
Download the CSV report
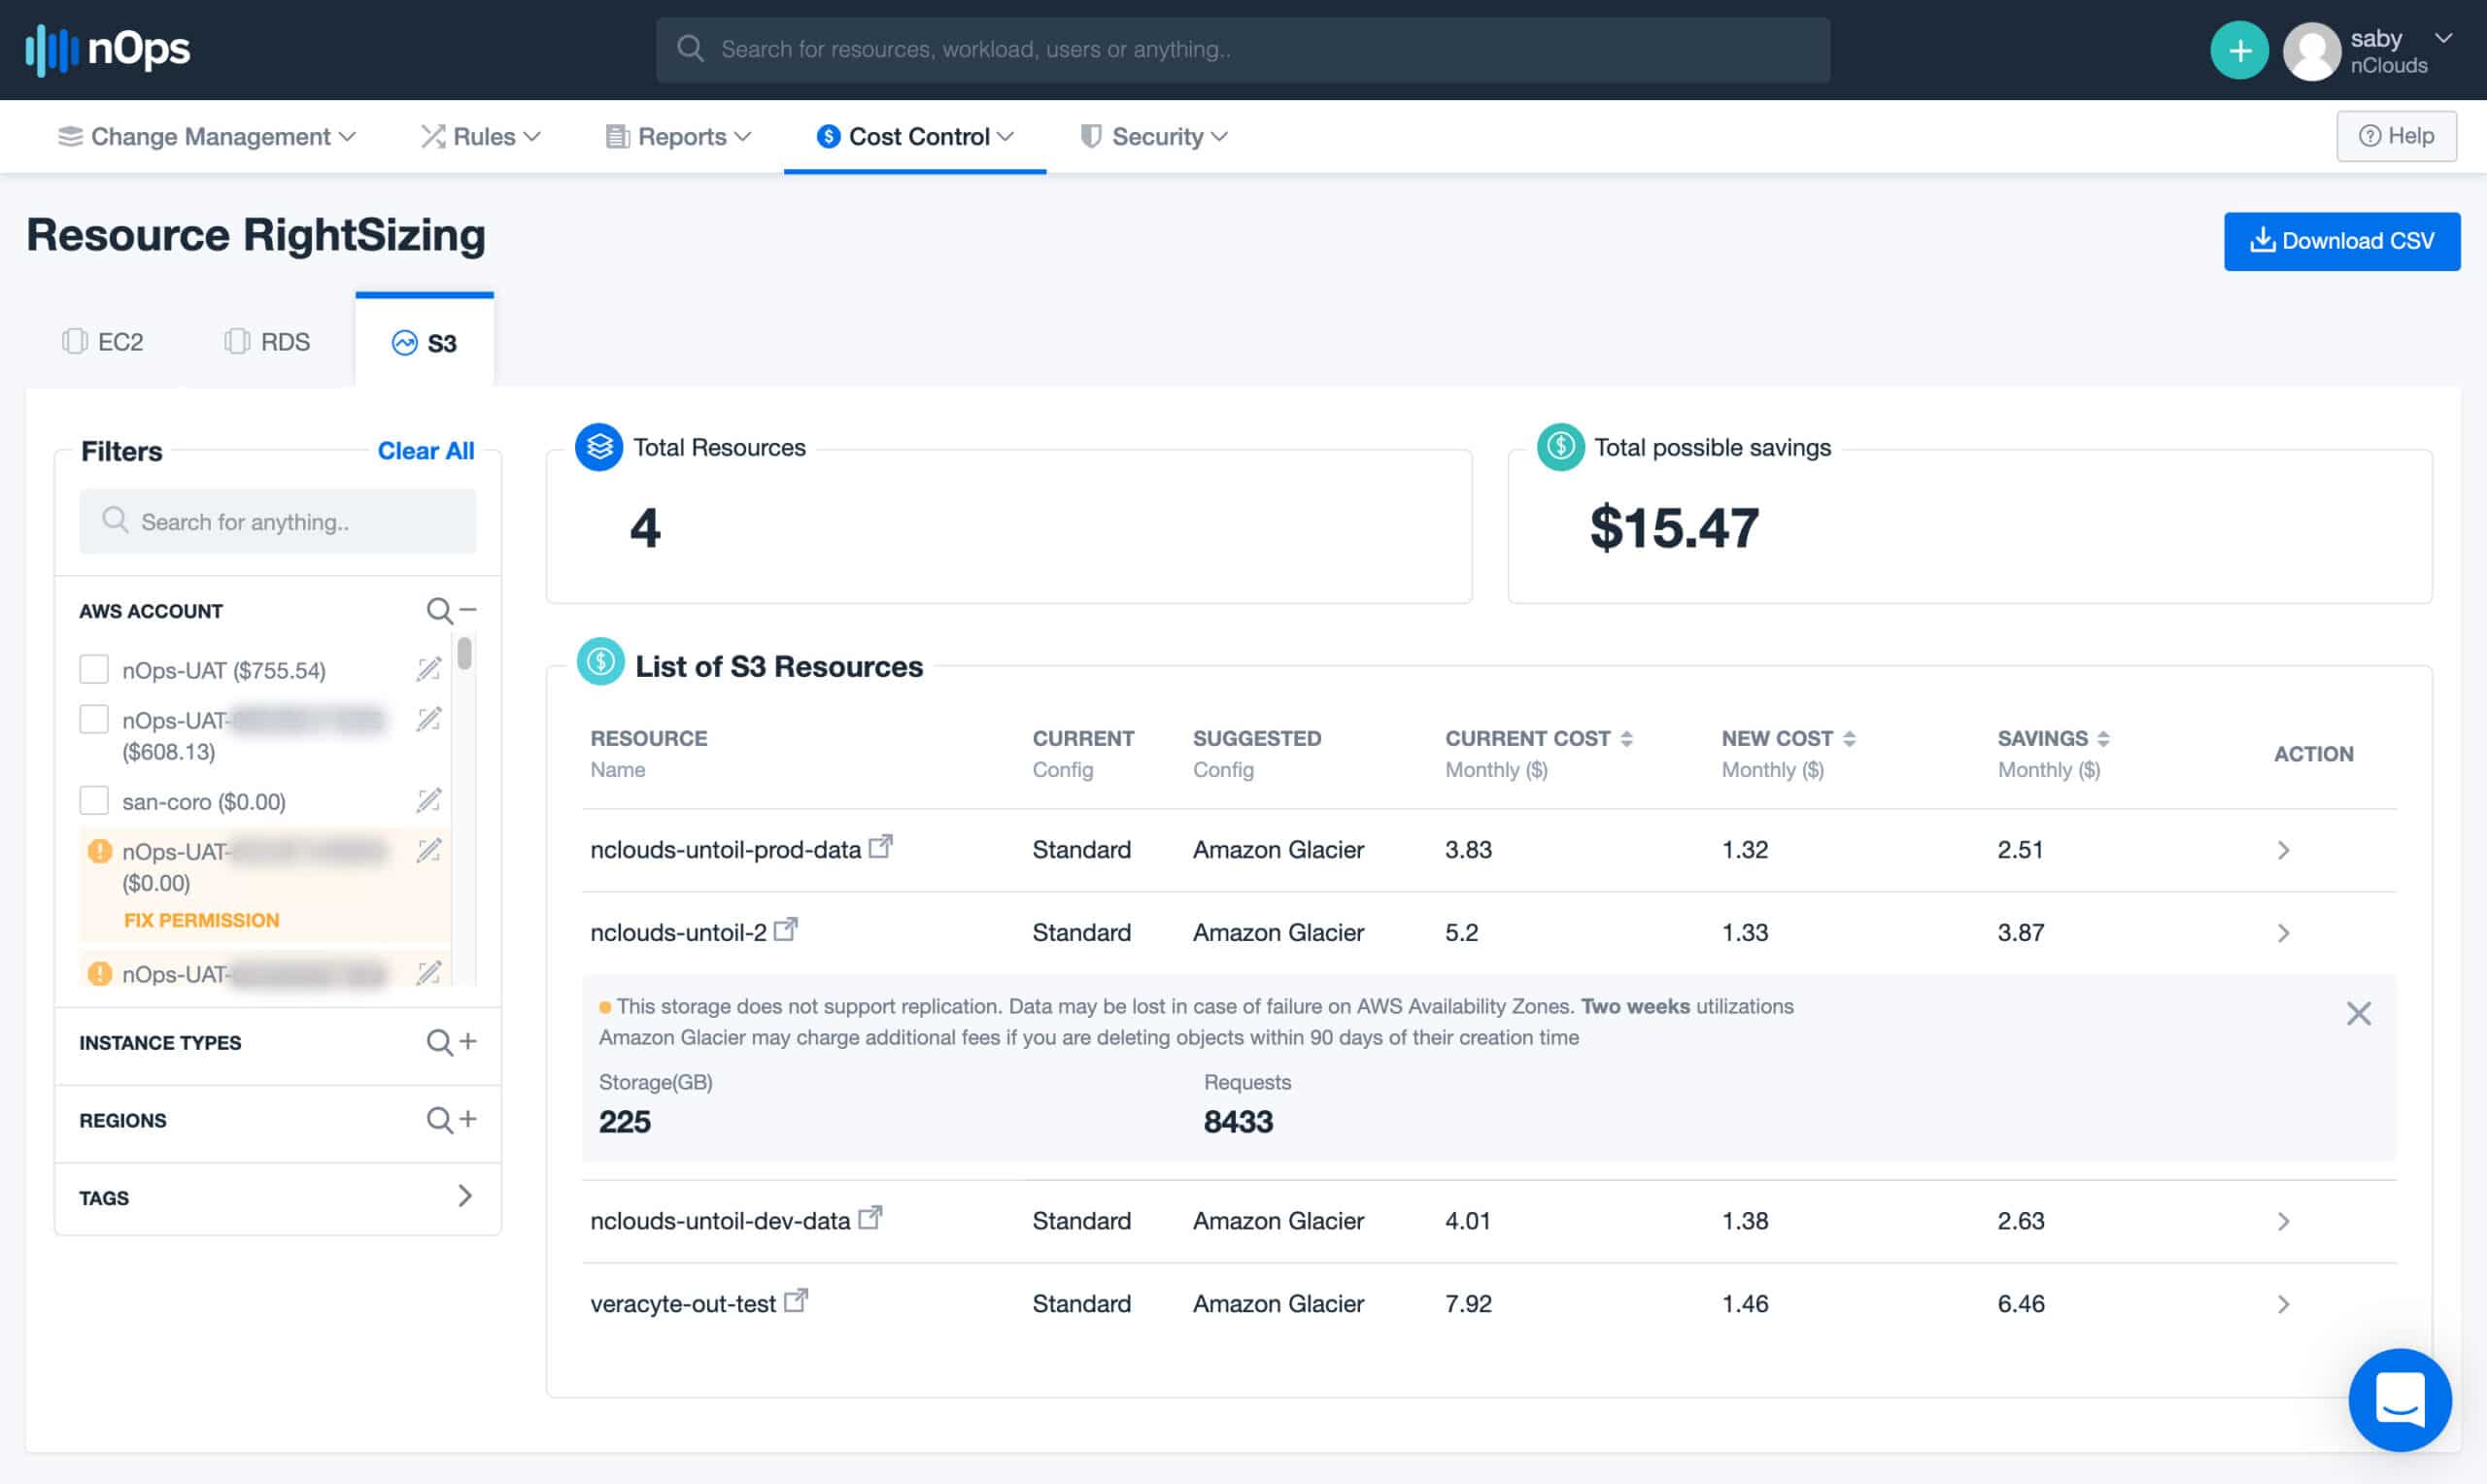click(2342, 241)
